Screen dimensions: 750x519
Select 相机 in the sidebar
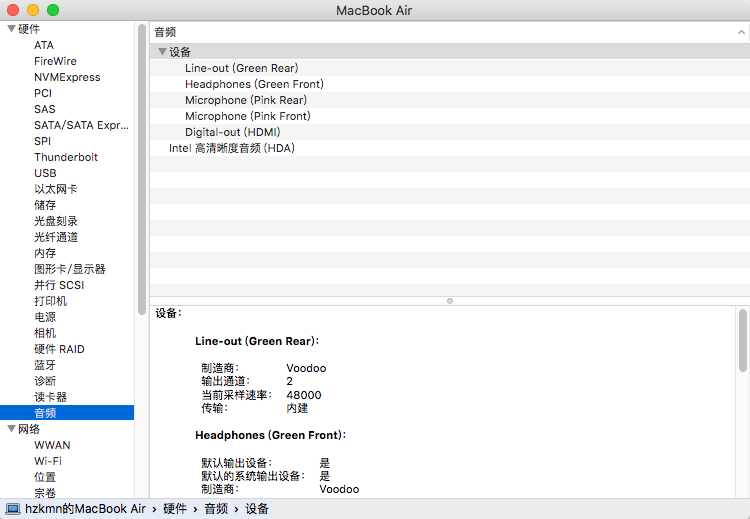[45, 333]
